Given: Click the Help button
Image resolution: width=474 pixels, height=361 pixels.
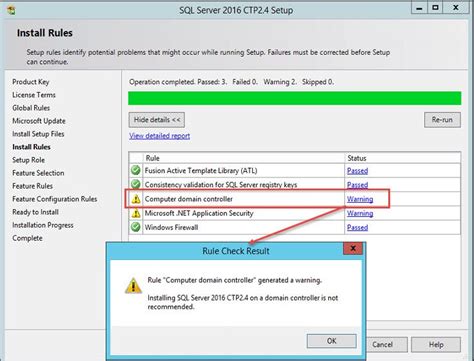Looking at the screenshot, I should click(x=436, y=344).
